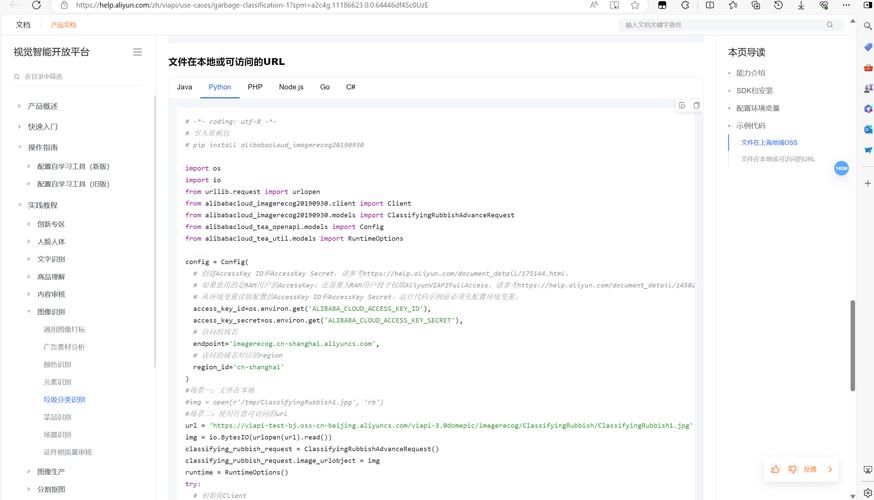This screenshot has width=874, height=500.
Task: Add page to favorites with star icon
Action: 635,5
